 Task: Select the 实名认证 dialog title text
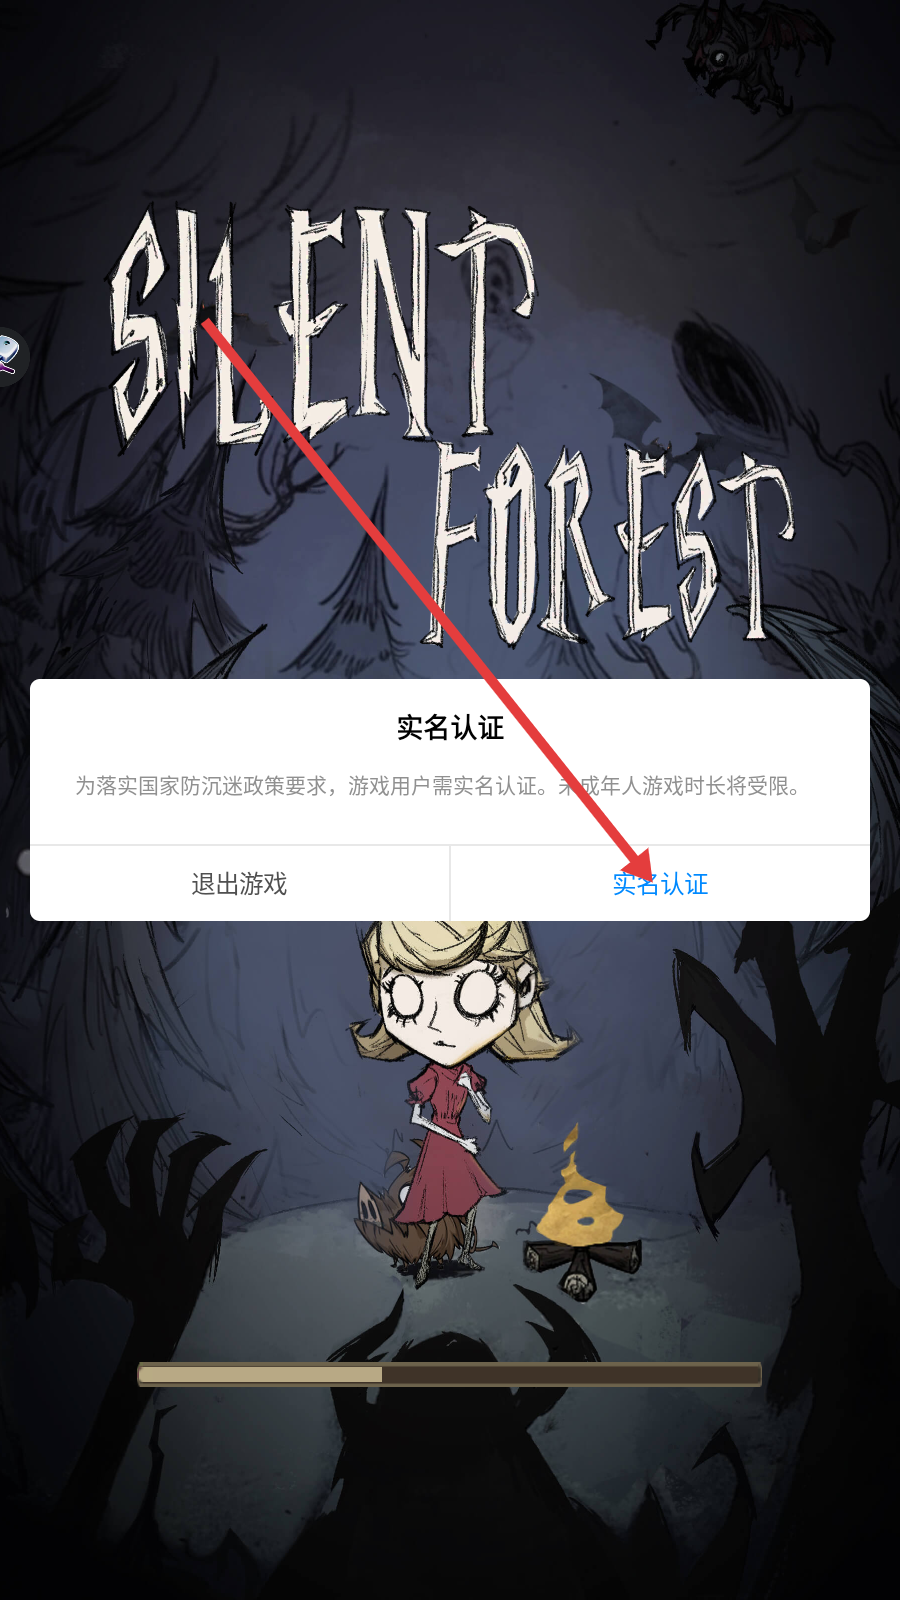point(450,728)
